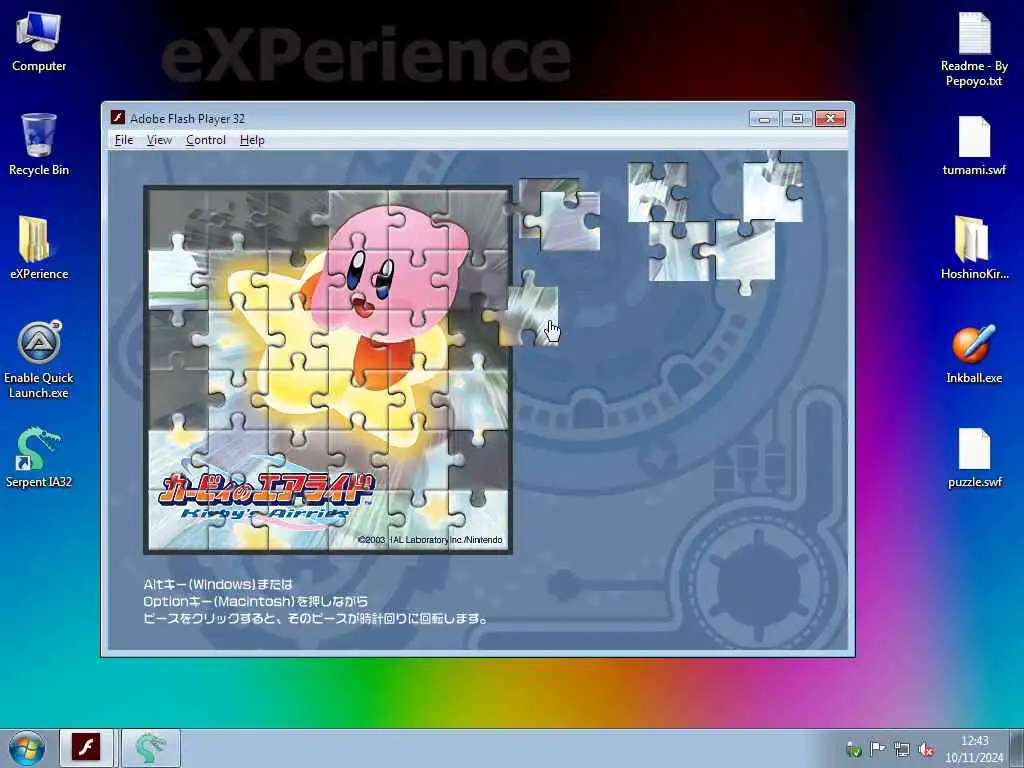The height and width of the screenshot is (768, 1024).
Task: Maximize the Adobe Flash Player window
Action: tap(797, 118)
